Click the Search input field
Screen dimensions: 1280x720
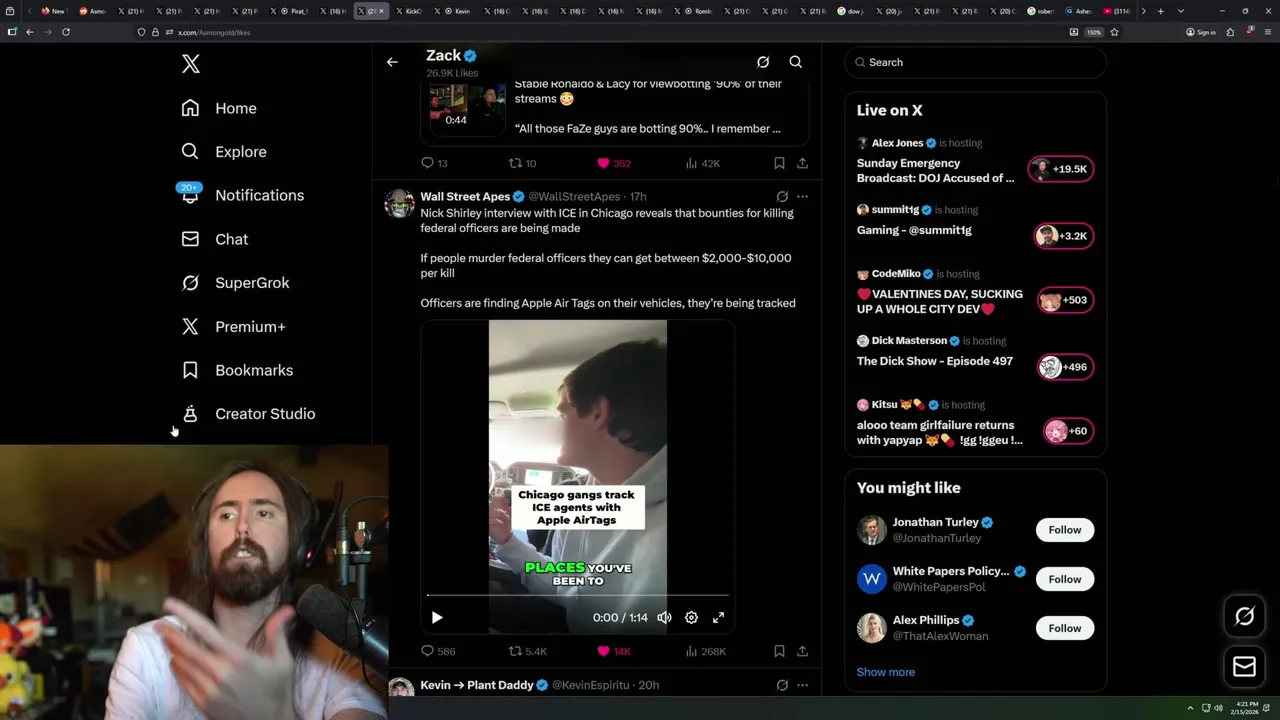[976, 62]
